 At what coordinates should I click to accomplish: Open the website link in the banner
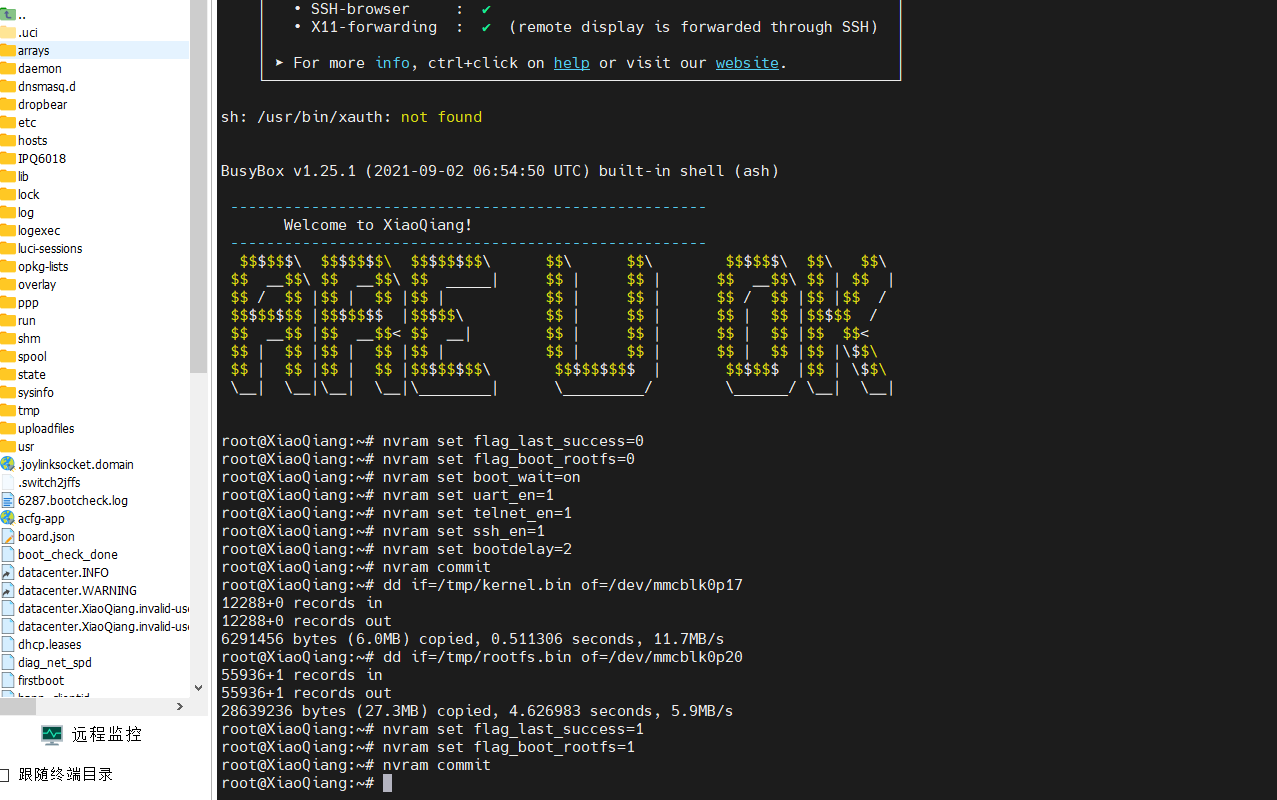(x=746, y=62)
